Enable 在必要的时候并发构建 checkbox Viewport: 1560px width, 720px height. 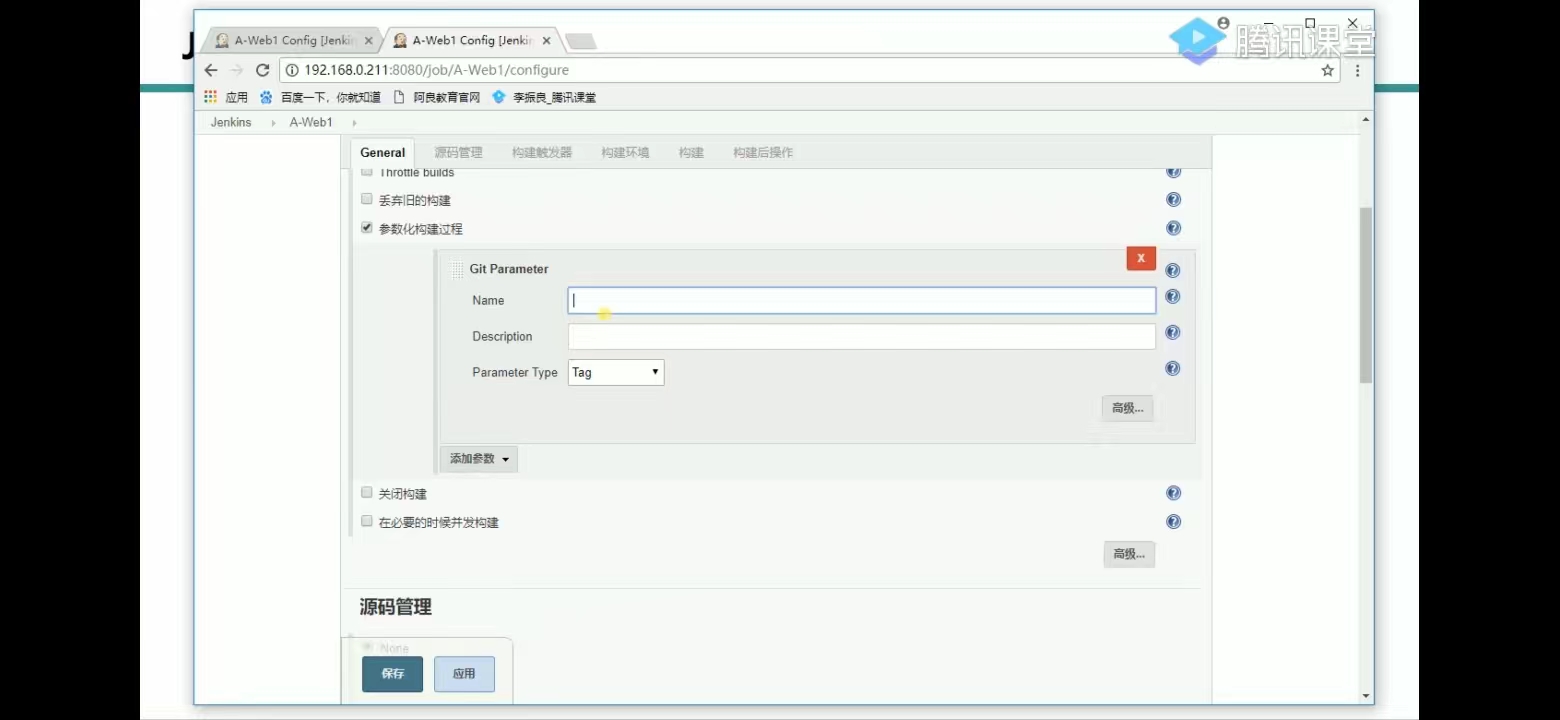[367, 521]
